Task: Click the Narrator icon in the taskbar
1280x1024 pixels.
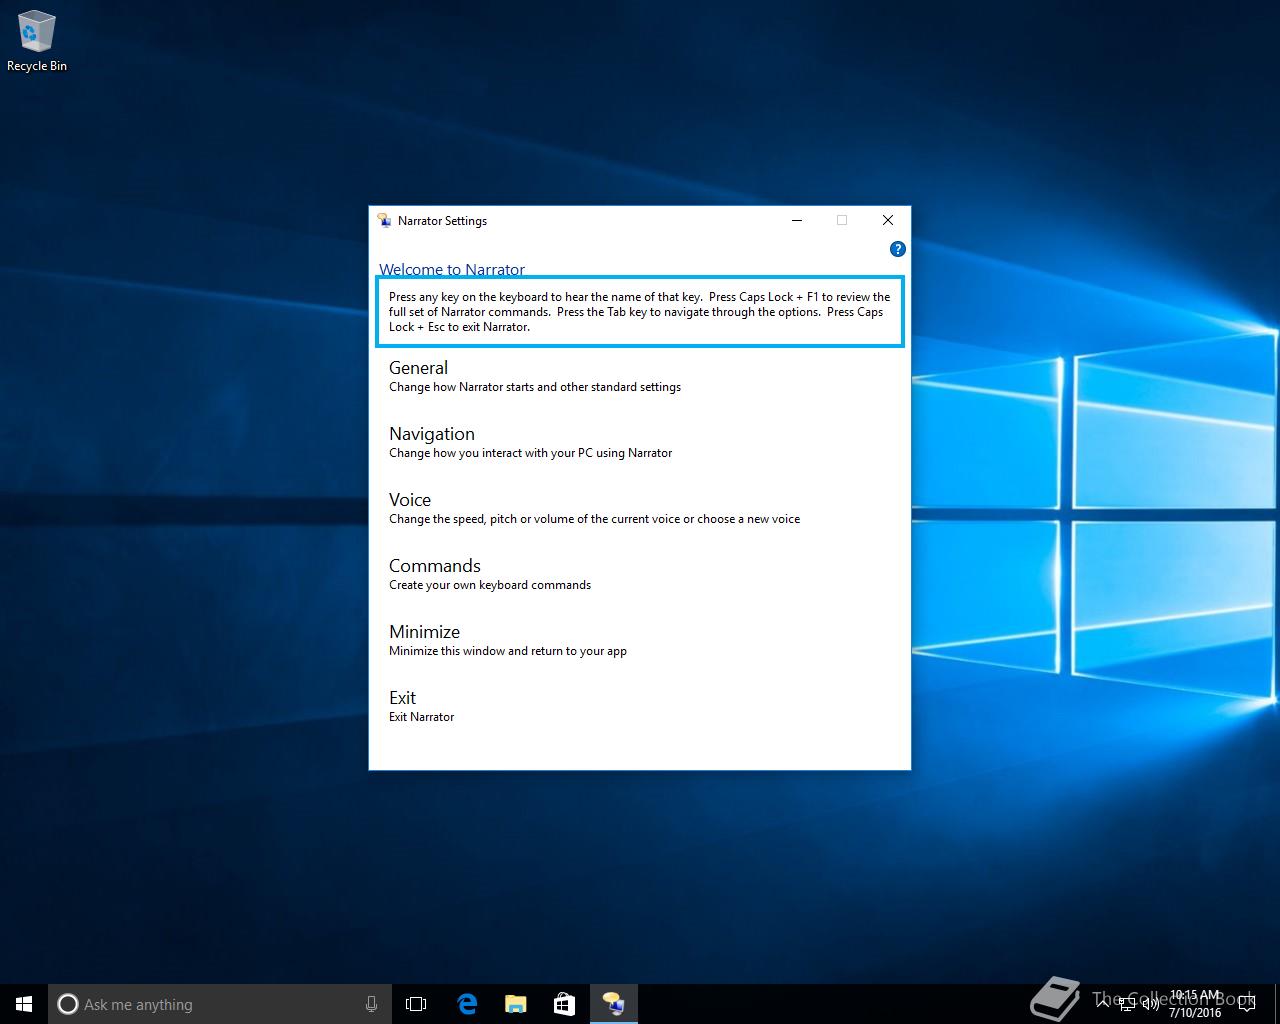Action: (x=613, y=1004)
